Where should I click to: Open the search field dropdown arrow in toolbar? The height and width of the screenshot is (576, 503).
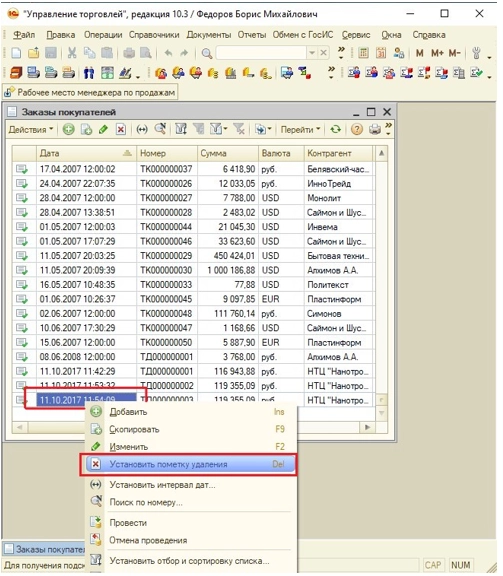tap(312, 53)
